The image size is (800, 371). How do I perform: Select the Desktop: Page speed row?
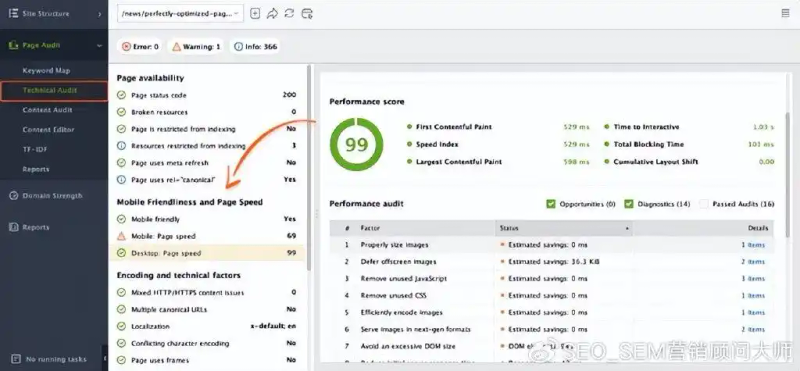coord(207,253)
